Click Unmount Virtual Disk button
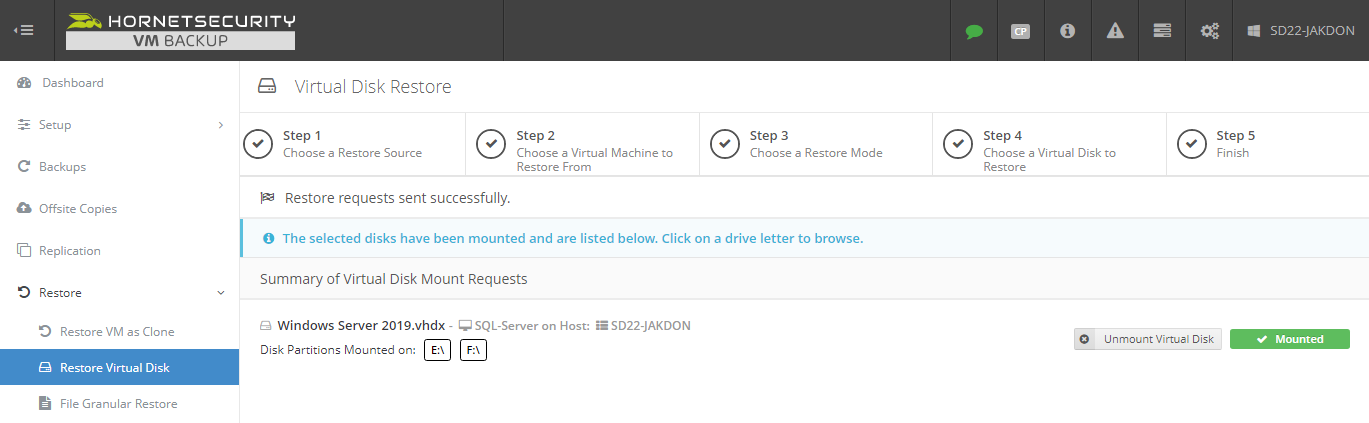Screen dimensions: 1369x423 (x=1148, y=339)
